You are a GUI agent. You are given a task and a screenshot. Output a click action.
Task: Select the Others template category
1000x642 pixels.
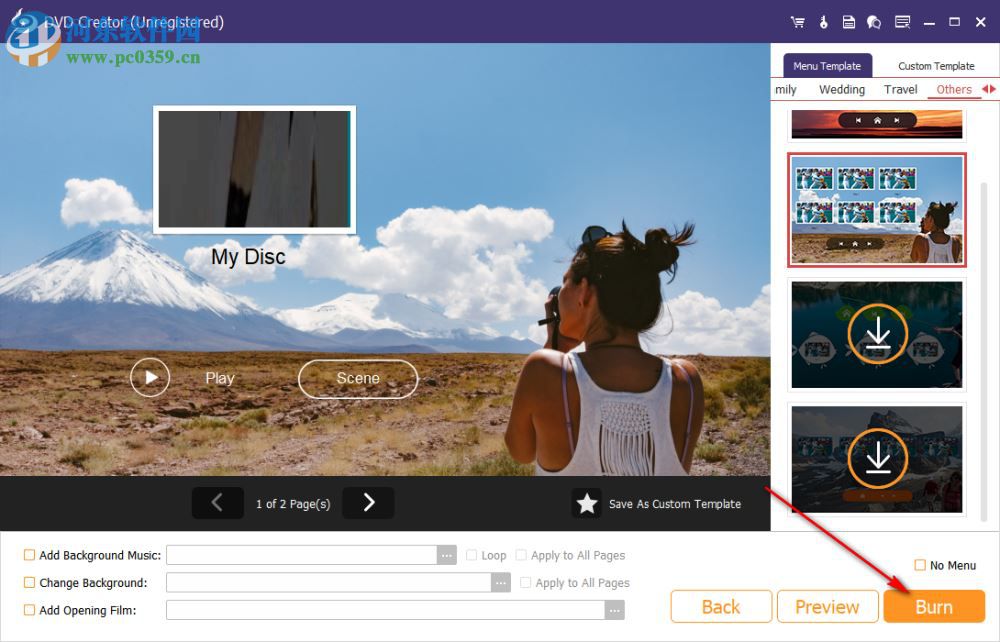(x=954, y=89)
